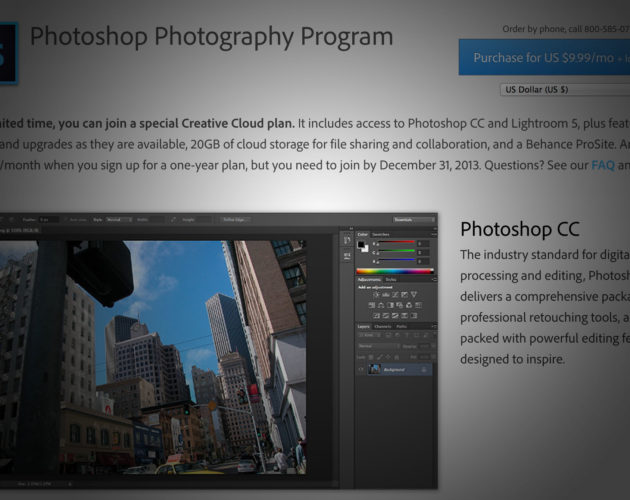Screen dimensions: 630x500
Task: Open the Layers panel options menu
Action: coord(434,326)
